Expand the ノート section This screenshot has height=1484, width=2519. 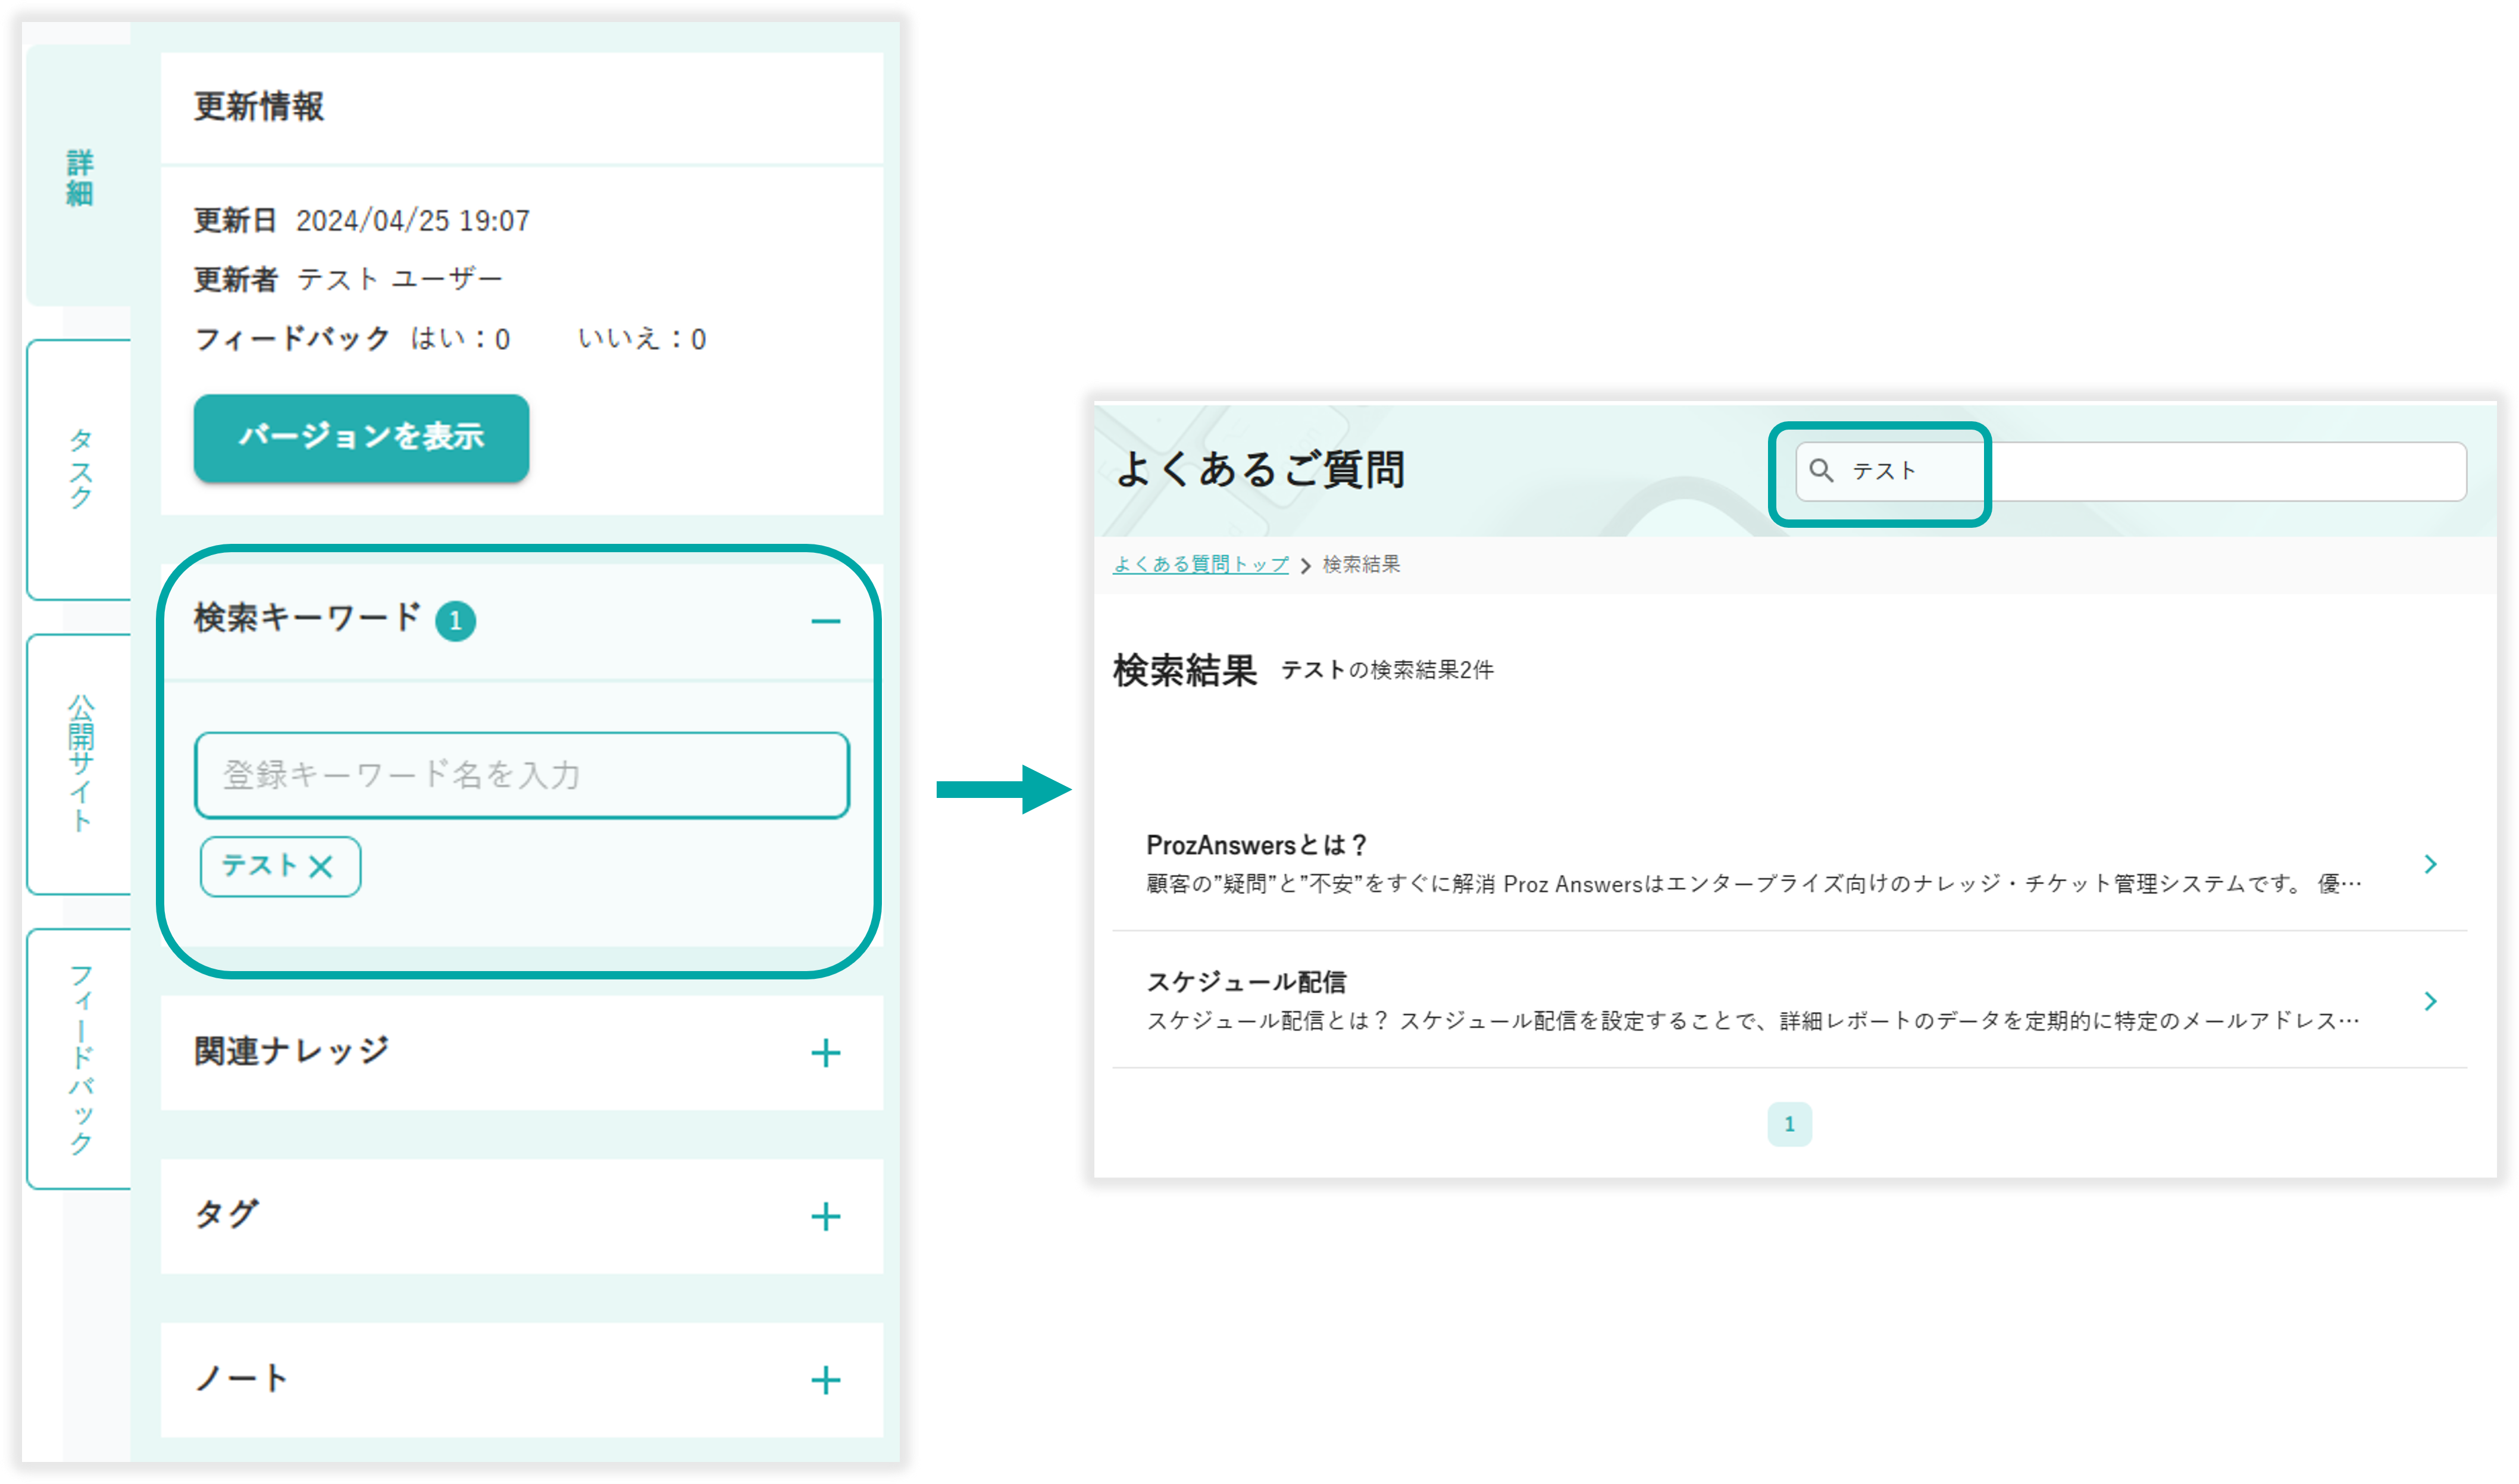825,1380
